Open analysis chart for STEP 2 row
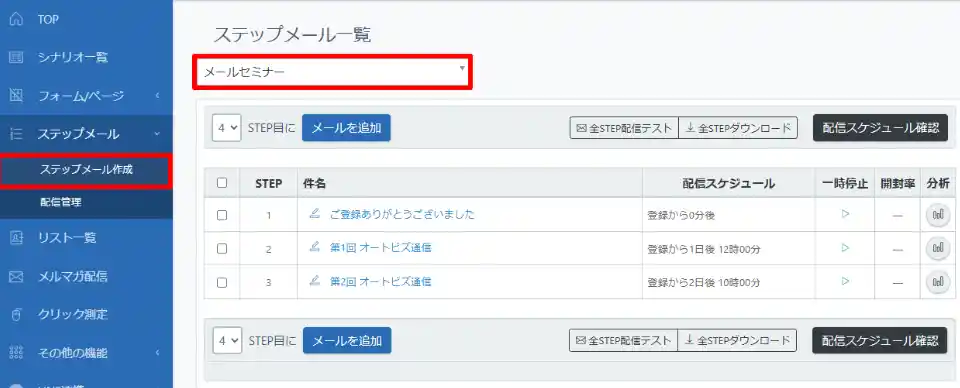 coord(938,248)
